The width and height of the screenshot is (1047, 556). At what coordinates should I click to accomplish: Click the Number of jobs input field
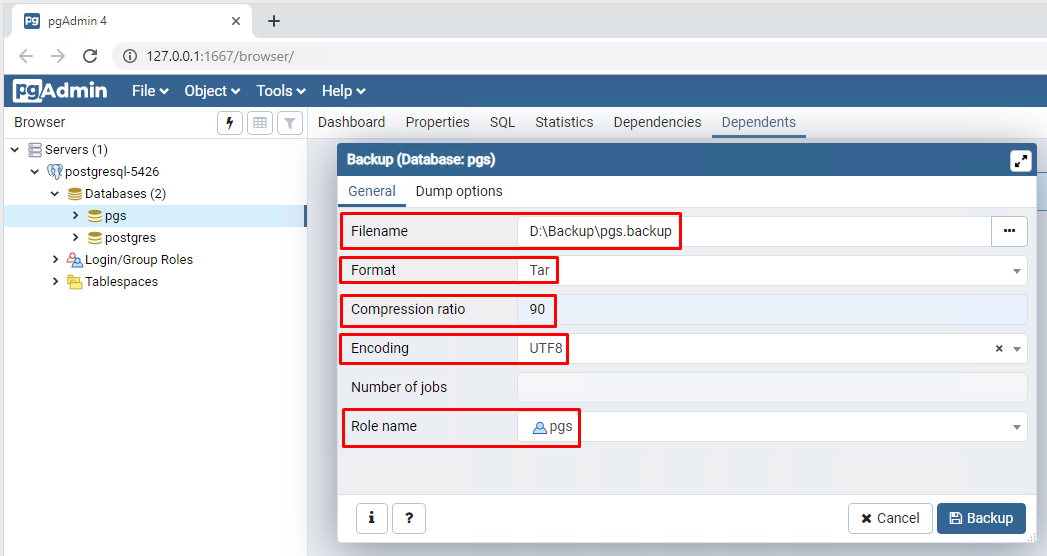point(771,388)
